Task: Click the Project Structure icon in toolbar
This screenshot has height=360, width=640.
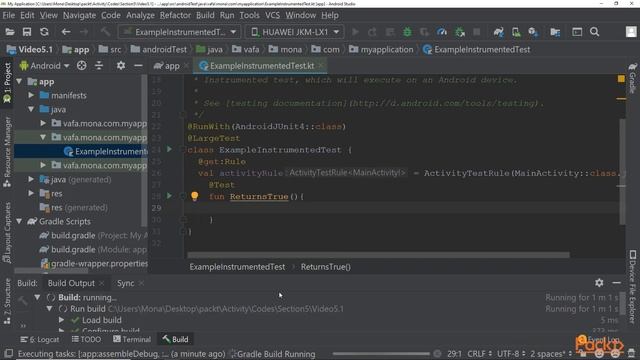Action: coord(555,32)
